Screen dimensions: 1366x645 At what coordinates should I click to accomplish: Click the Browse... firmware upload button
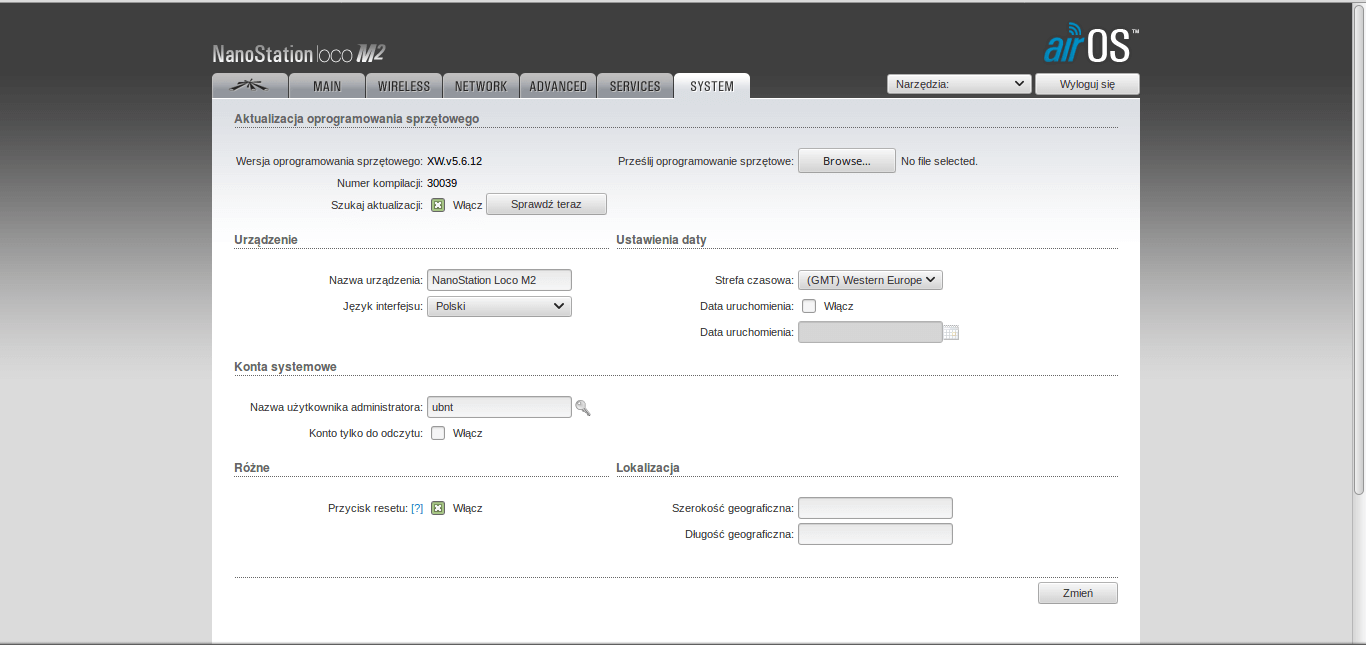[846, 161]
